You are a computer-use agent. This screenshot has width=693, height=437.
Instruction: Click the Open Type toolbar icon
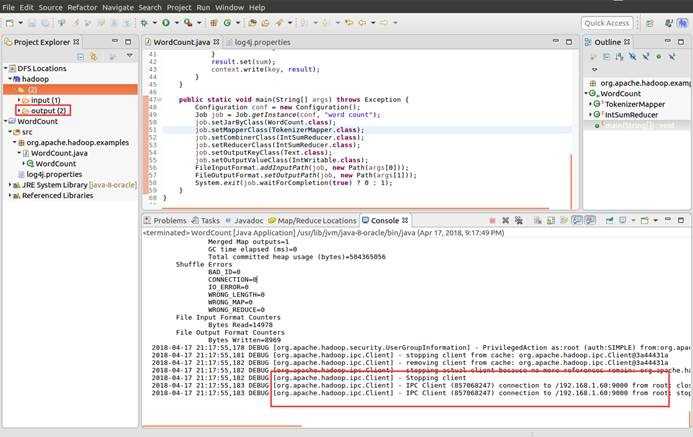(252, 23)
